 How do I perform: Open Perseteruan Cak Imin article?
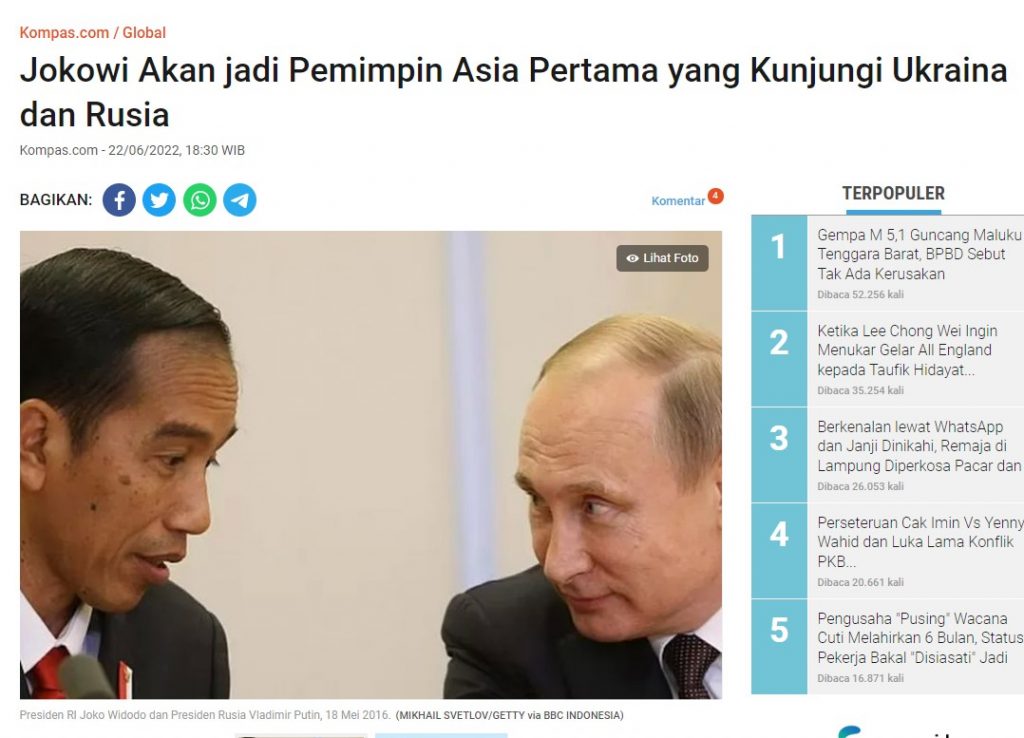920,542
